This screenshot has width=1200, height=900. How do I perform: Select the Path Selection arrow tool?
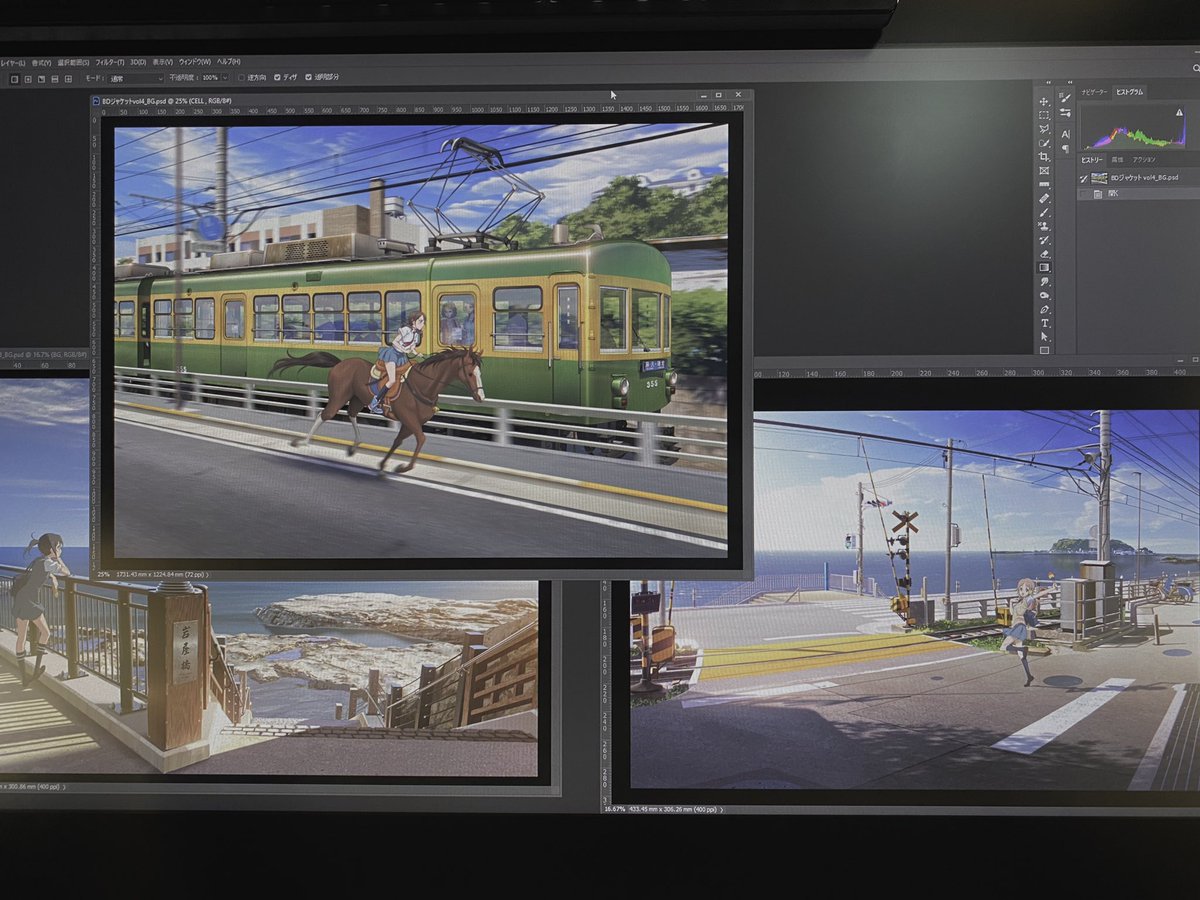[1044, 336]
